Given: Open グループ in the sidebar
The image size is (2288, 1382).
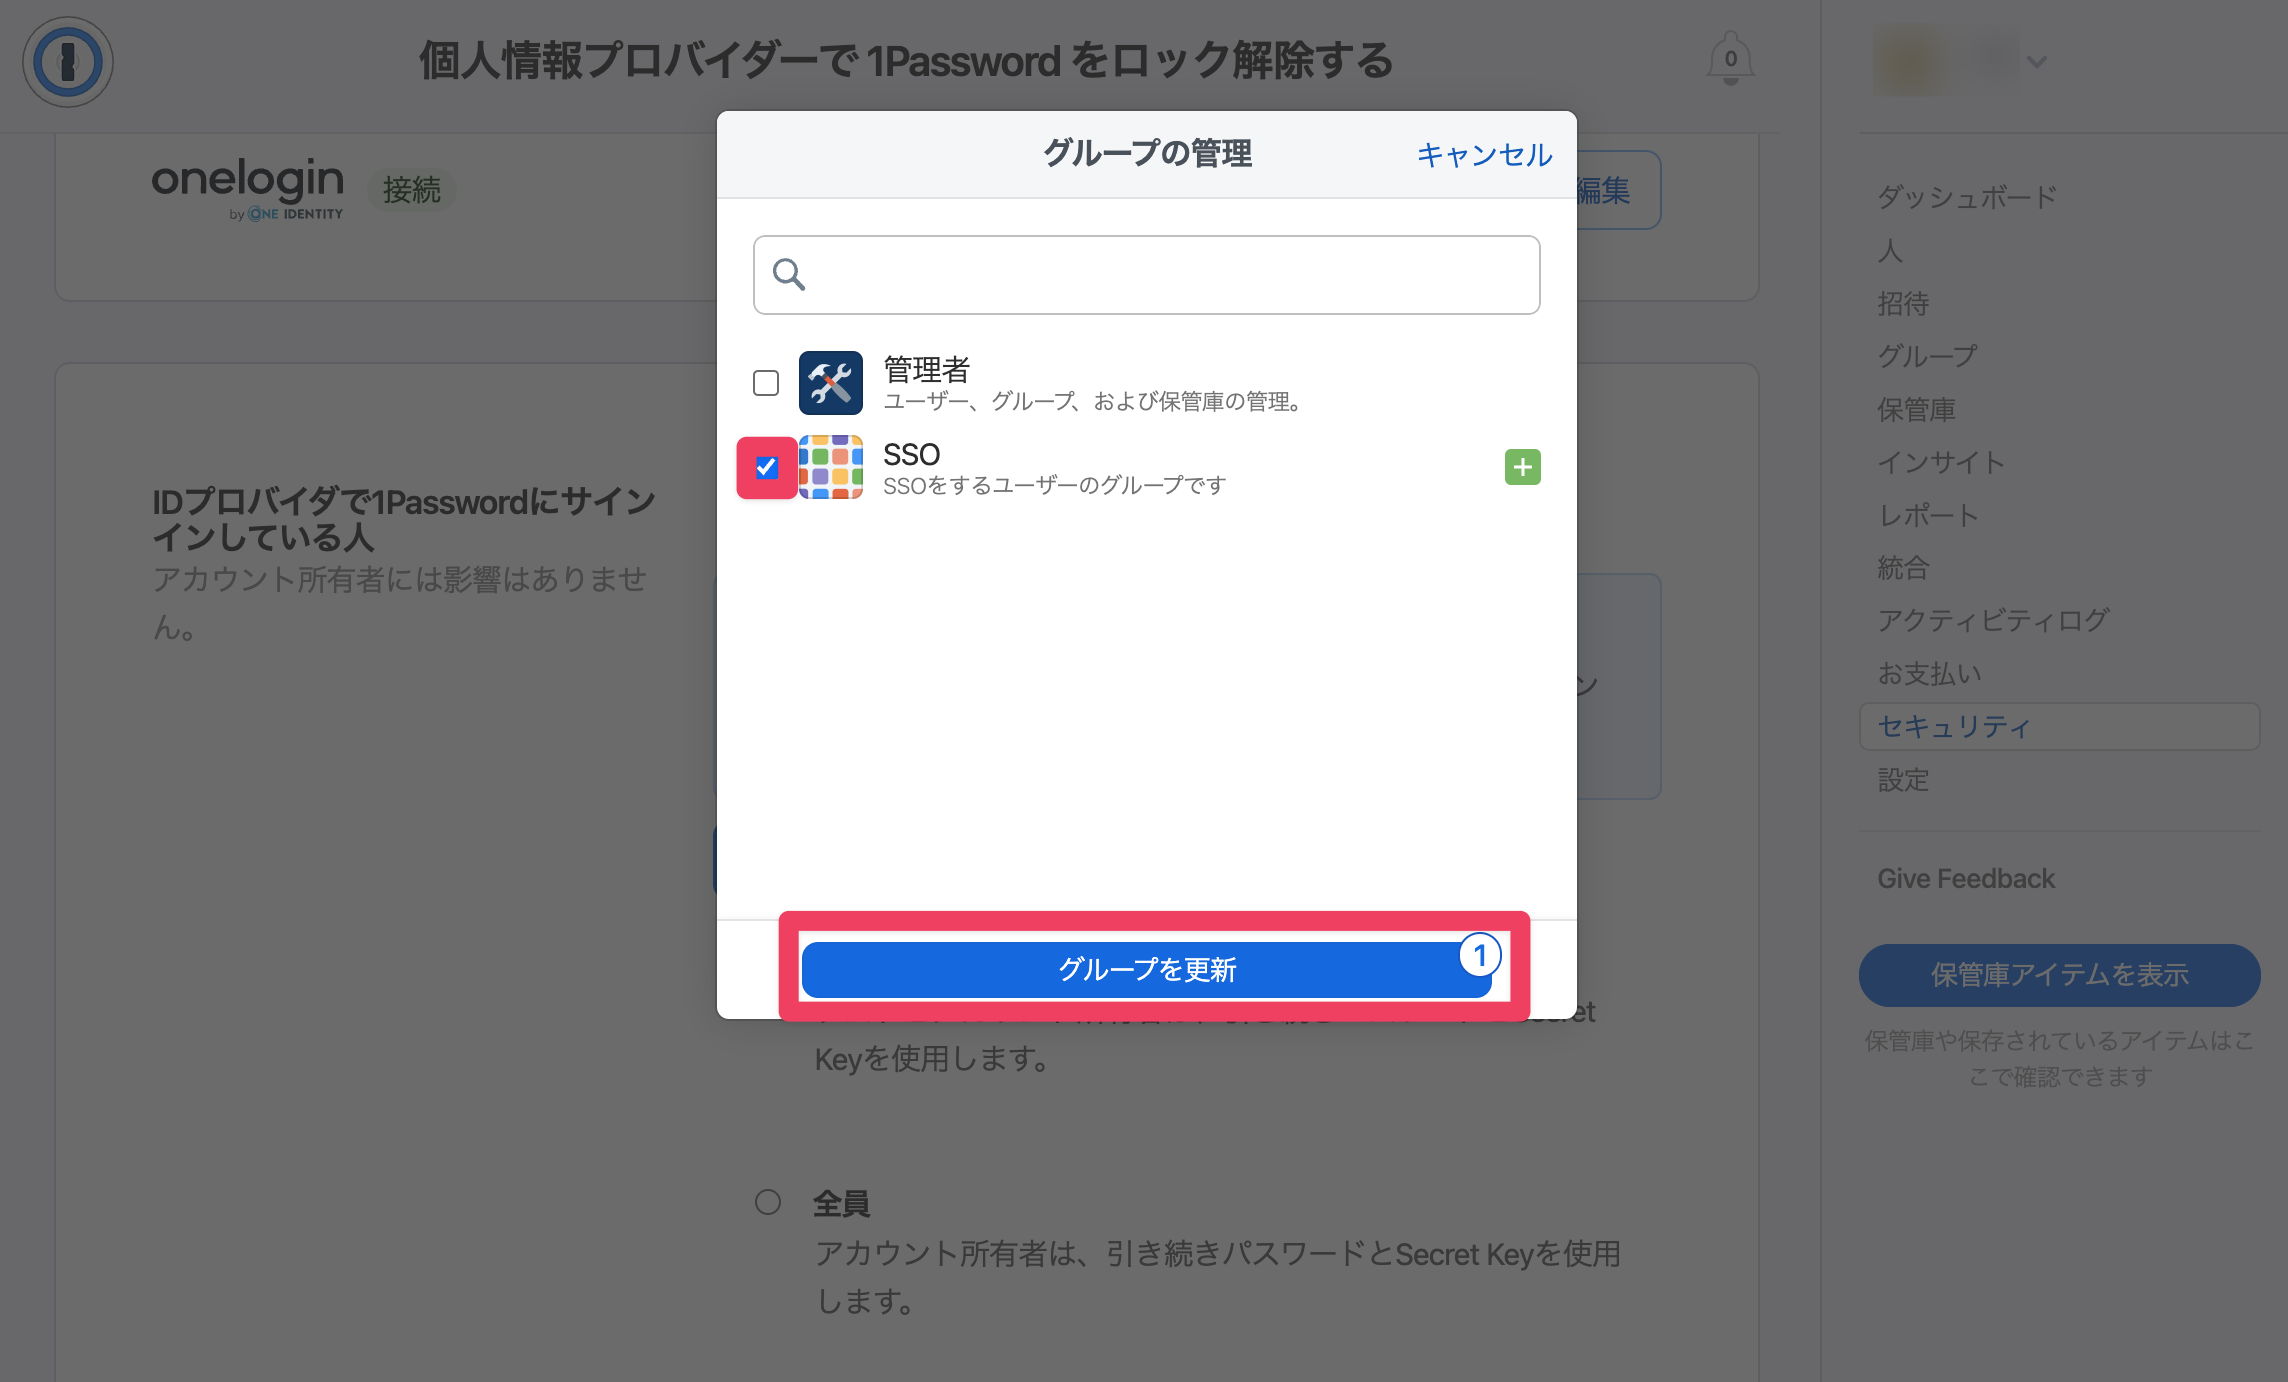Looking at the screenshot, I should tap(1927, 356).
